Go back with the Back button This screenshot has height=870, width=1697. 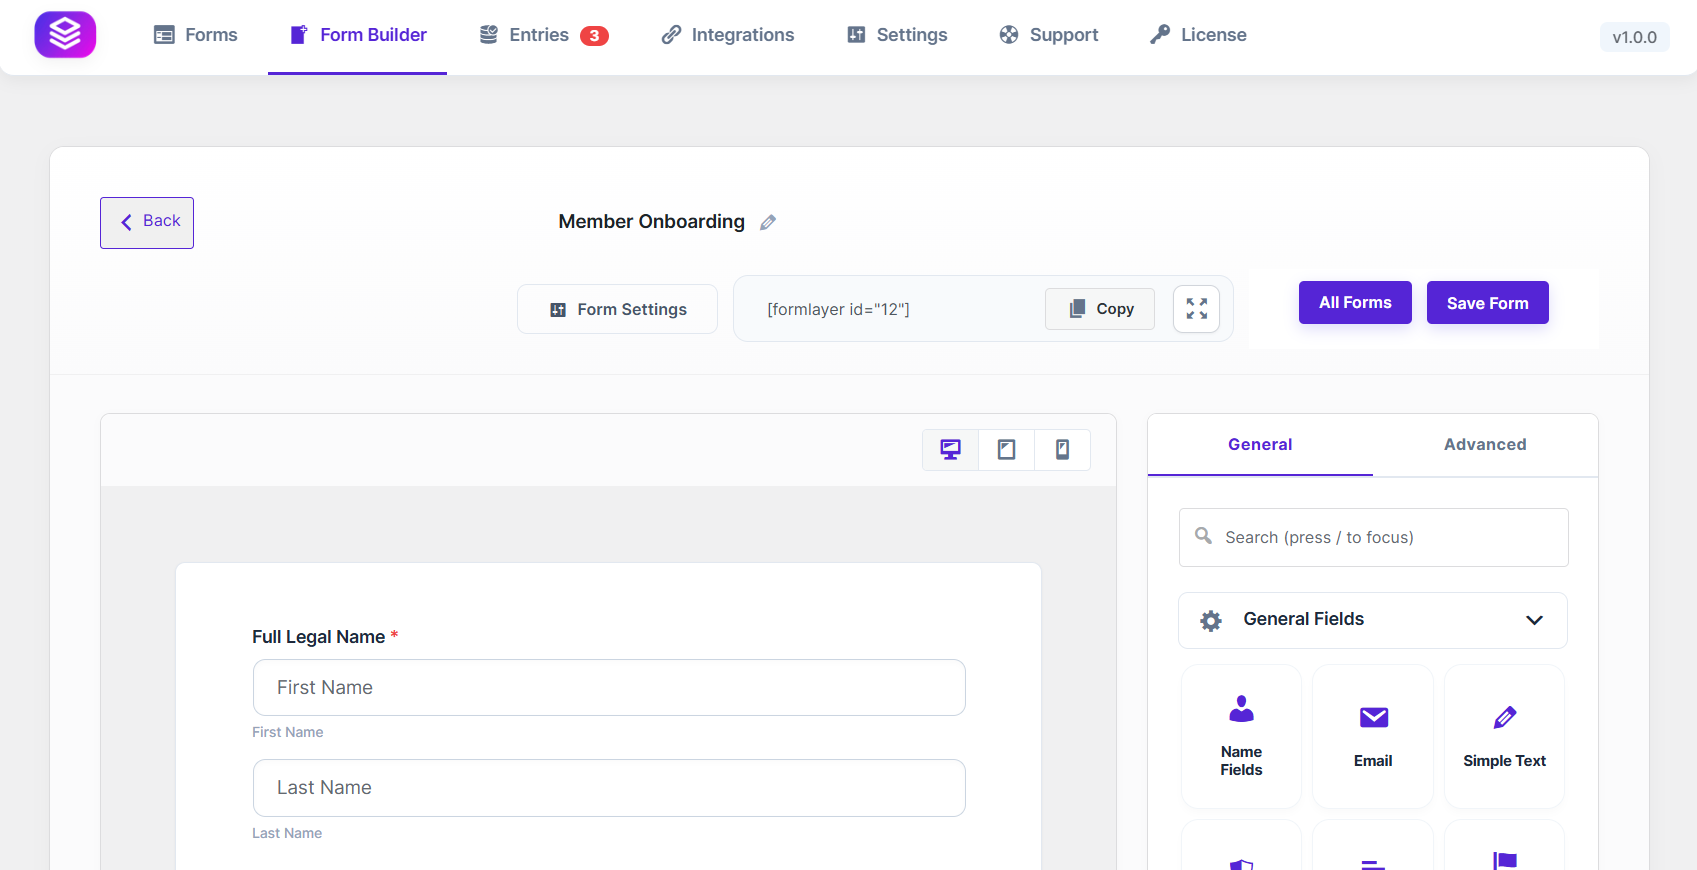[147, 223]
